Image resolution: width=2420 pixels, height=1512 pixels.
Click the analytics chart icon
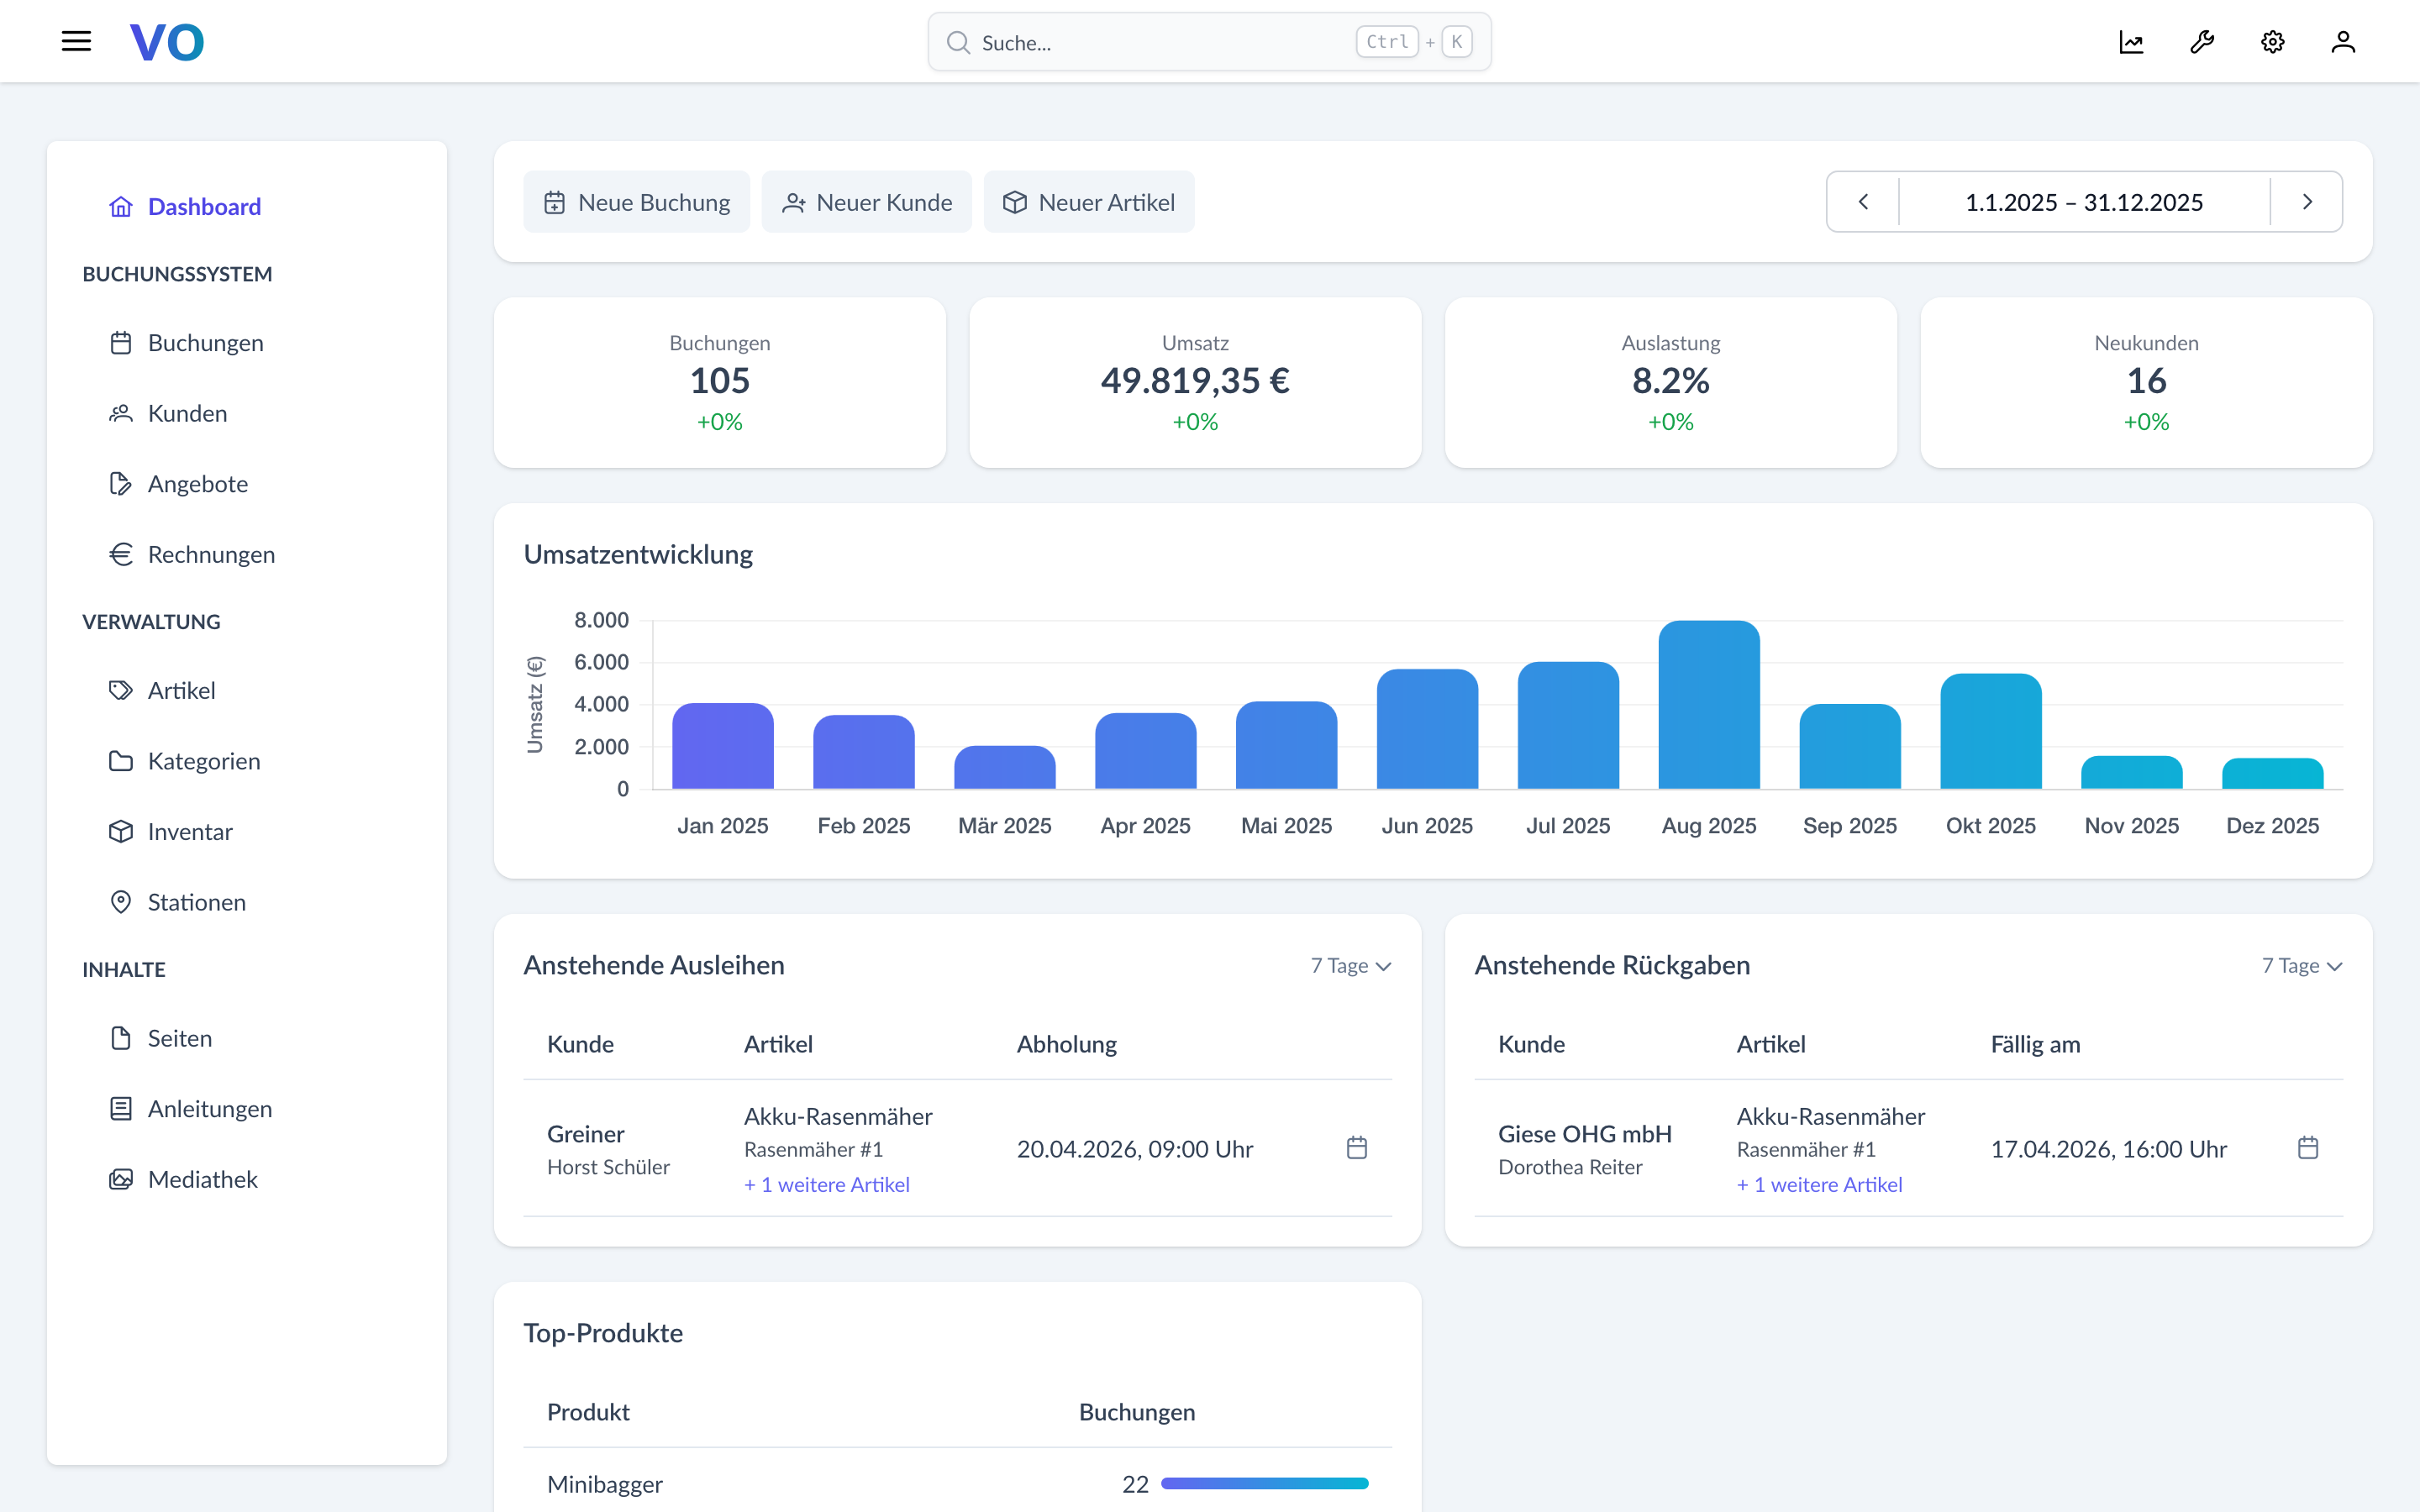tap(2132, 41)
